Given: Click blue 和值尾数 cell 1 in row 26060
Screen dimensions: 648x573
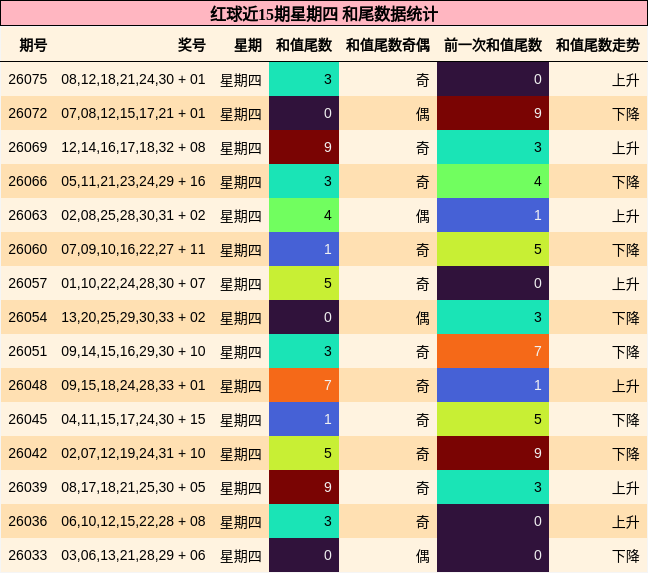Looking at the screenshot, I should (x=304, y=249).
